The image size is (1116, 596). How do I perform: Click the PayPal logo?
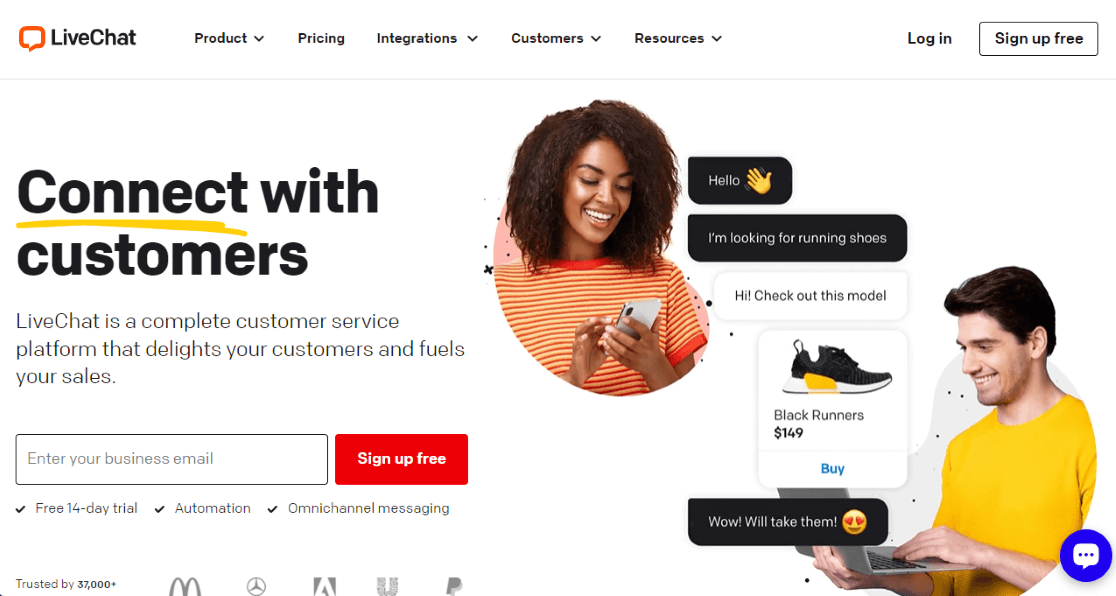(453, 586)
